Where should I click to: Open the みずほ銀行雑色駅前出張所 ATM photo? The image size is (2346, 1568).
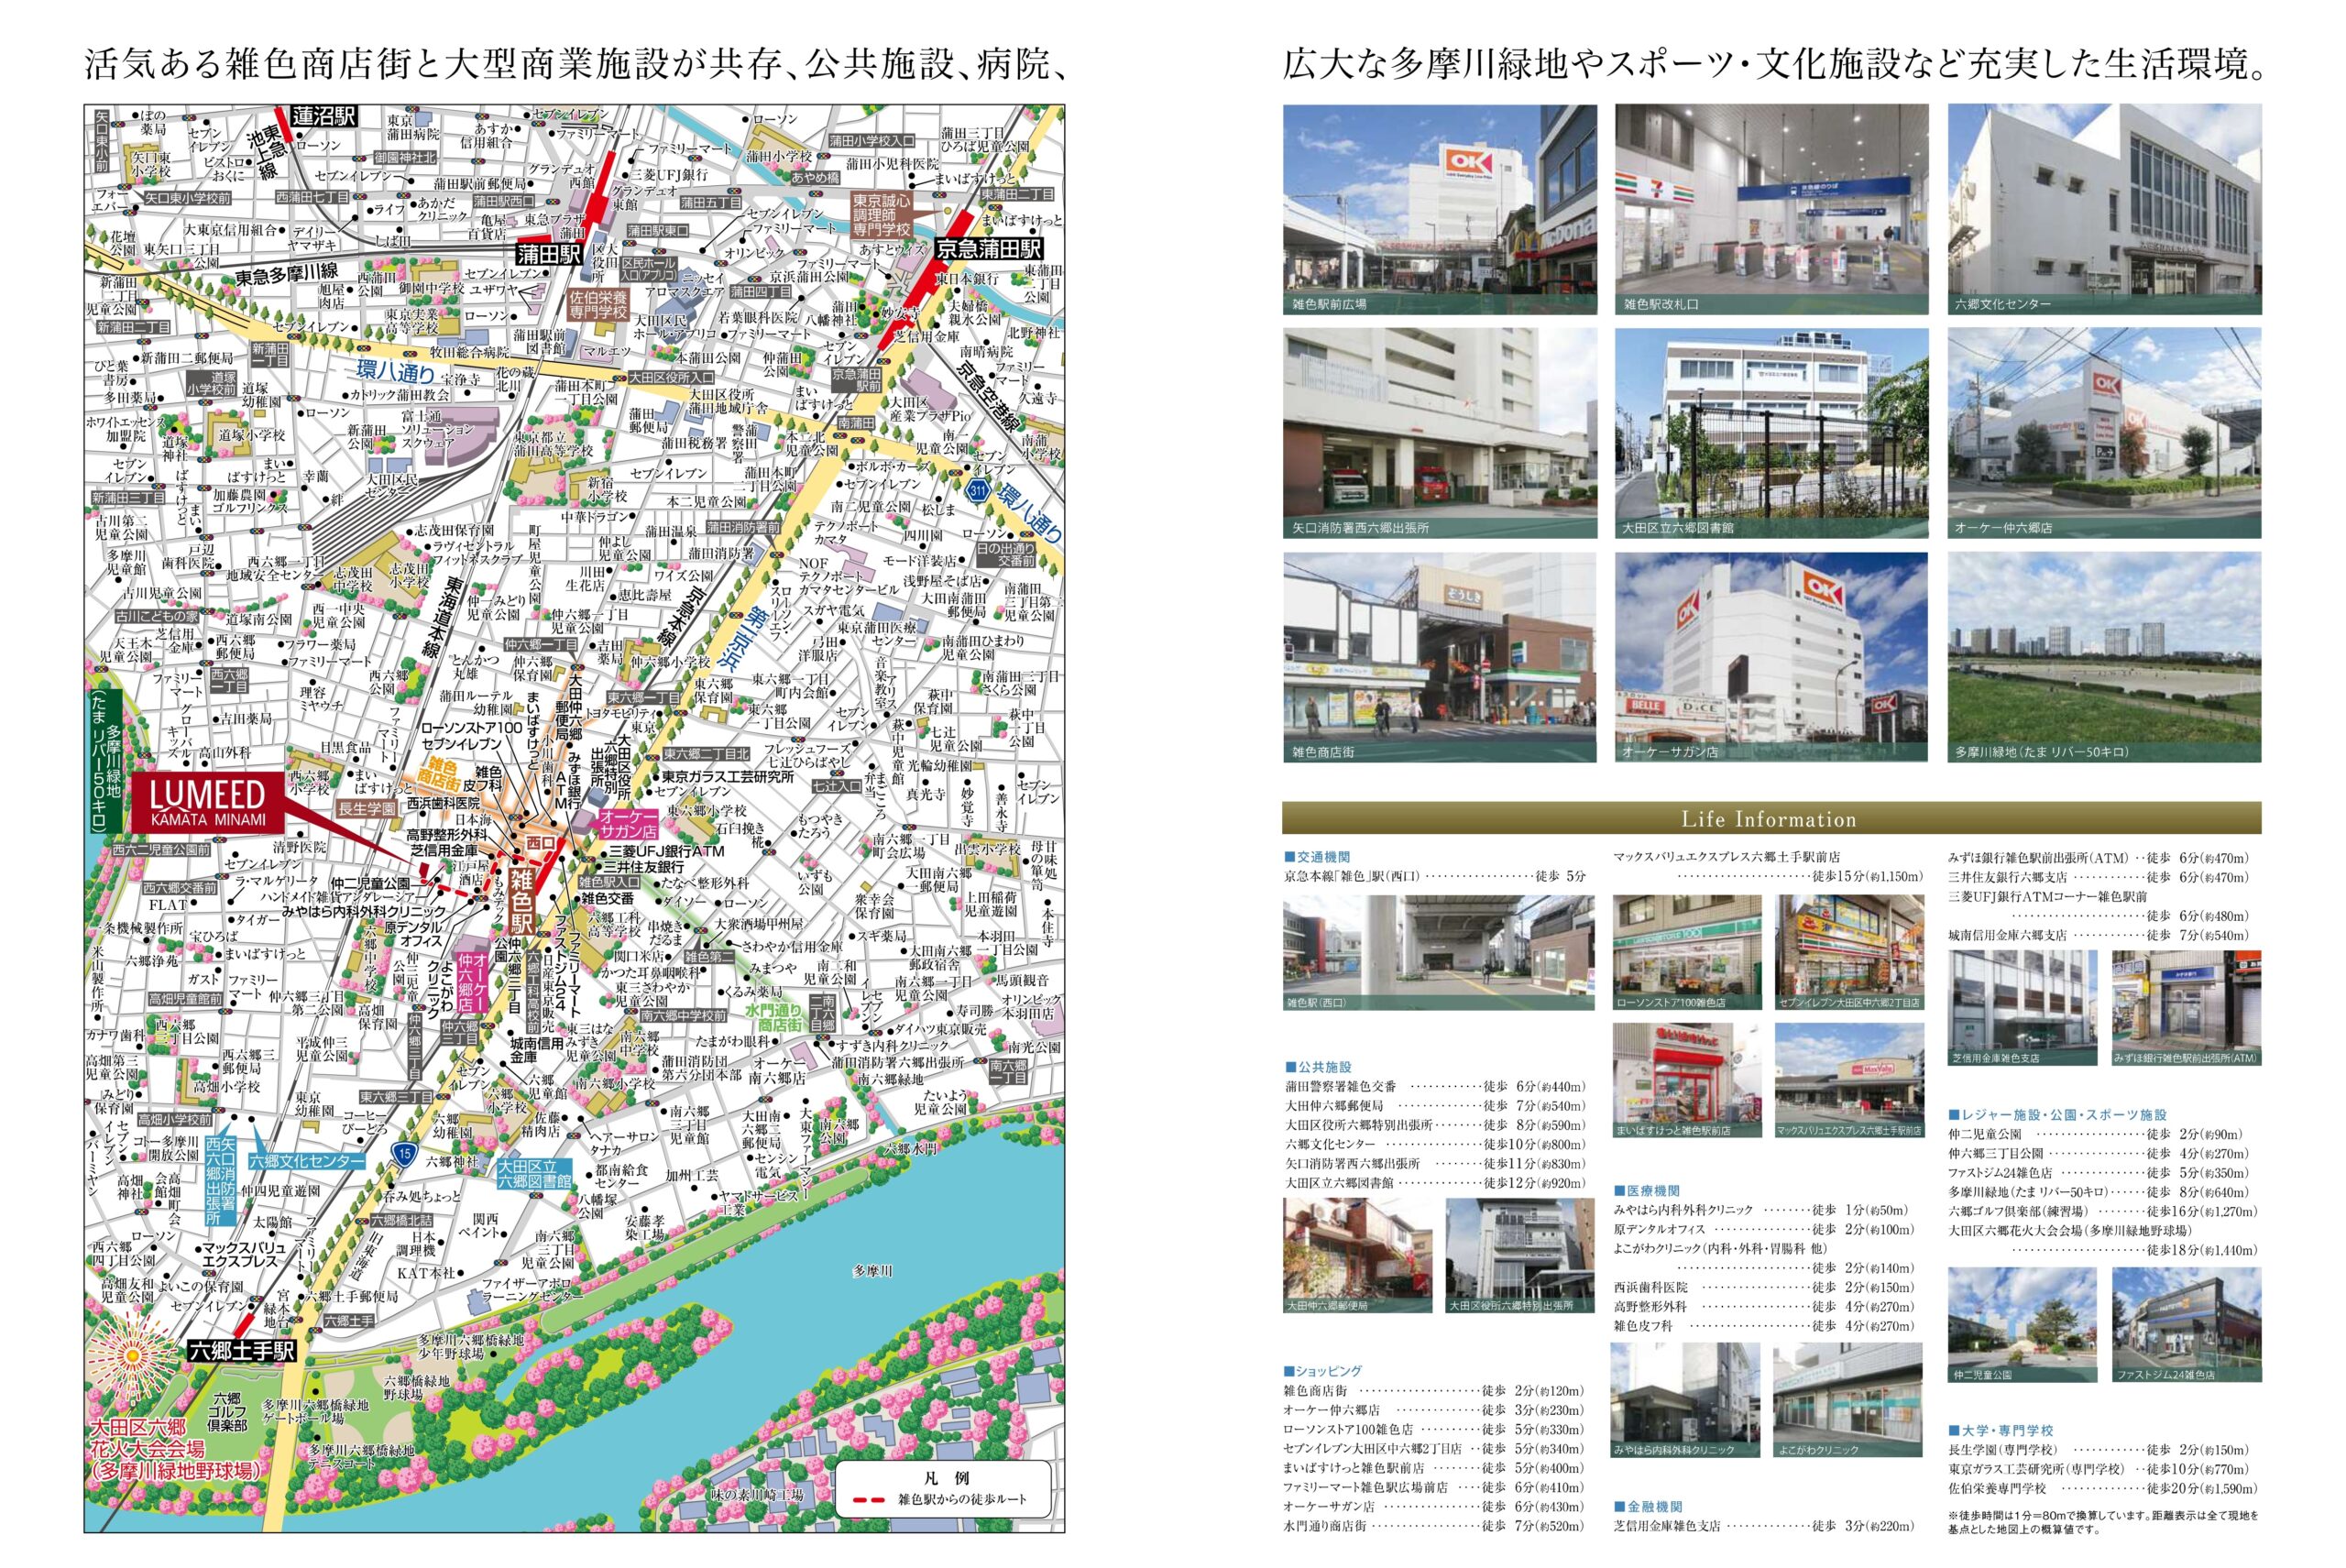tap(2186, 1007)
